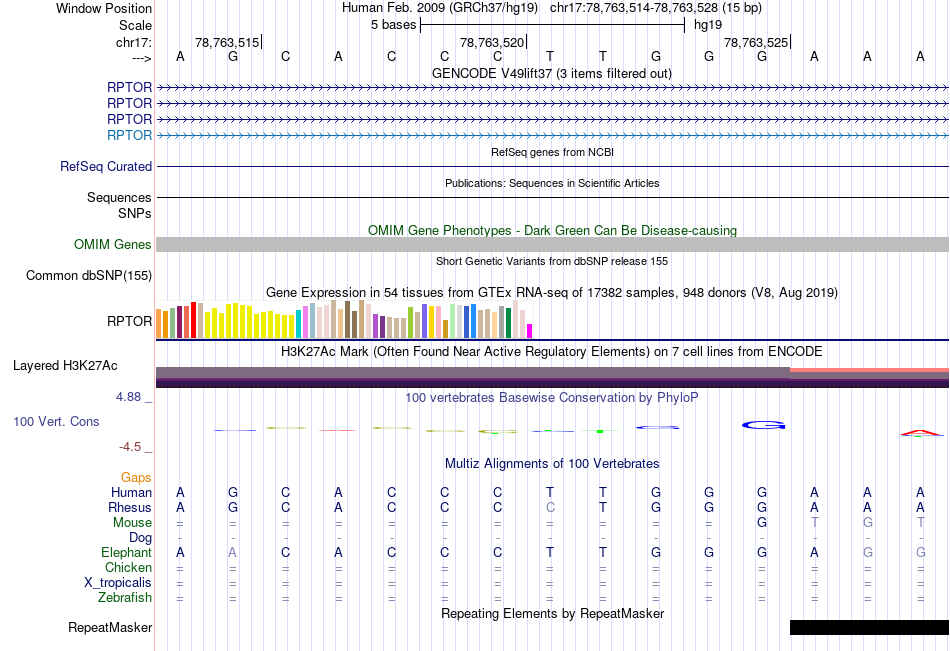Click the Layered H3K27Ac track label
The image size is (950, 651).
(x=65, y=366)
